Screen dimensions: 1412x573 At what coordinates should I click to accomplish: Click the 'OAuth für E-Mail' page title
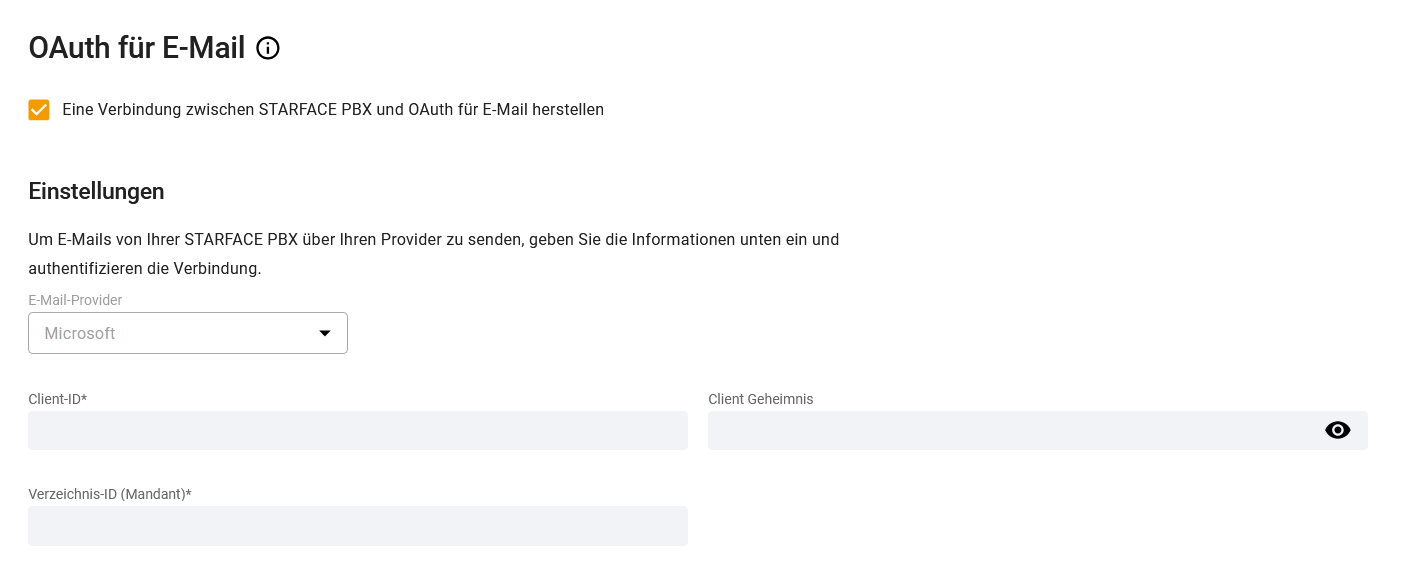point(137,48)
